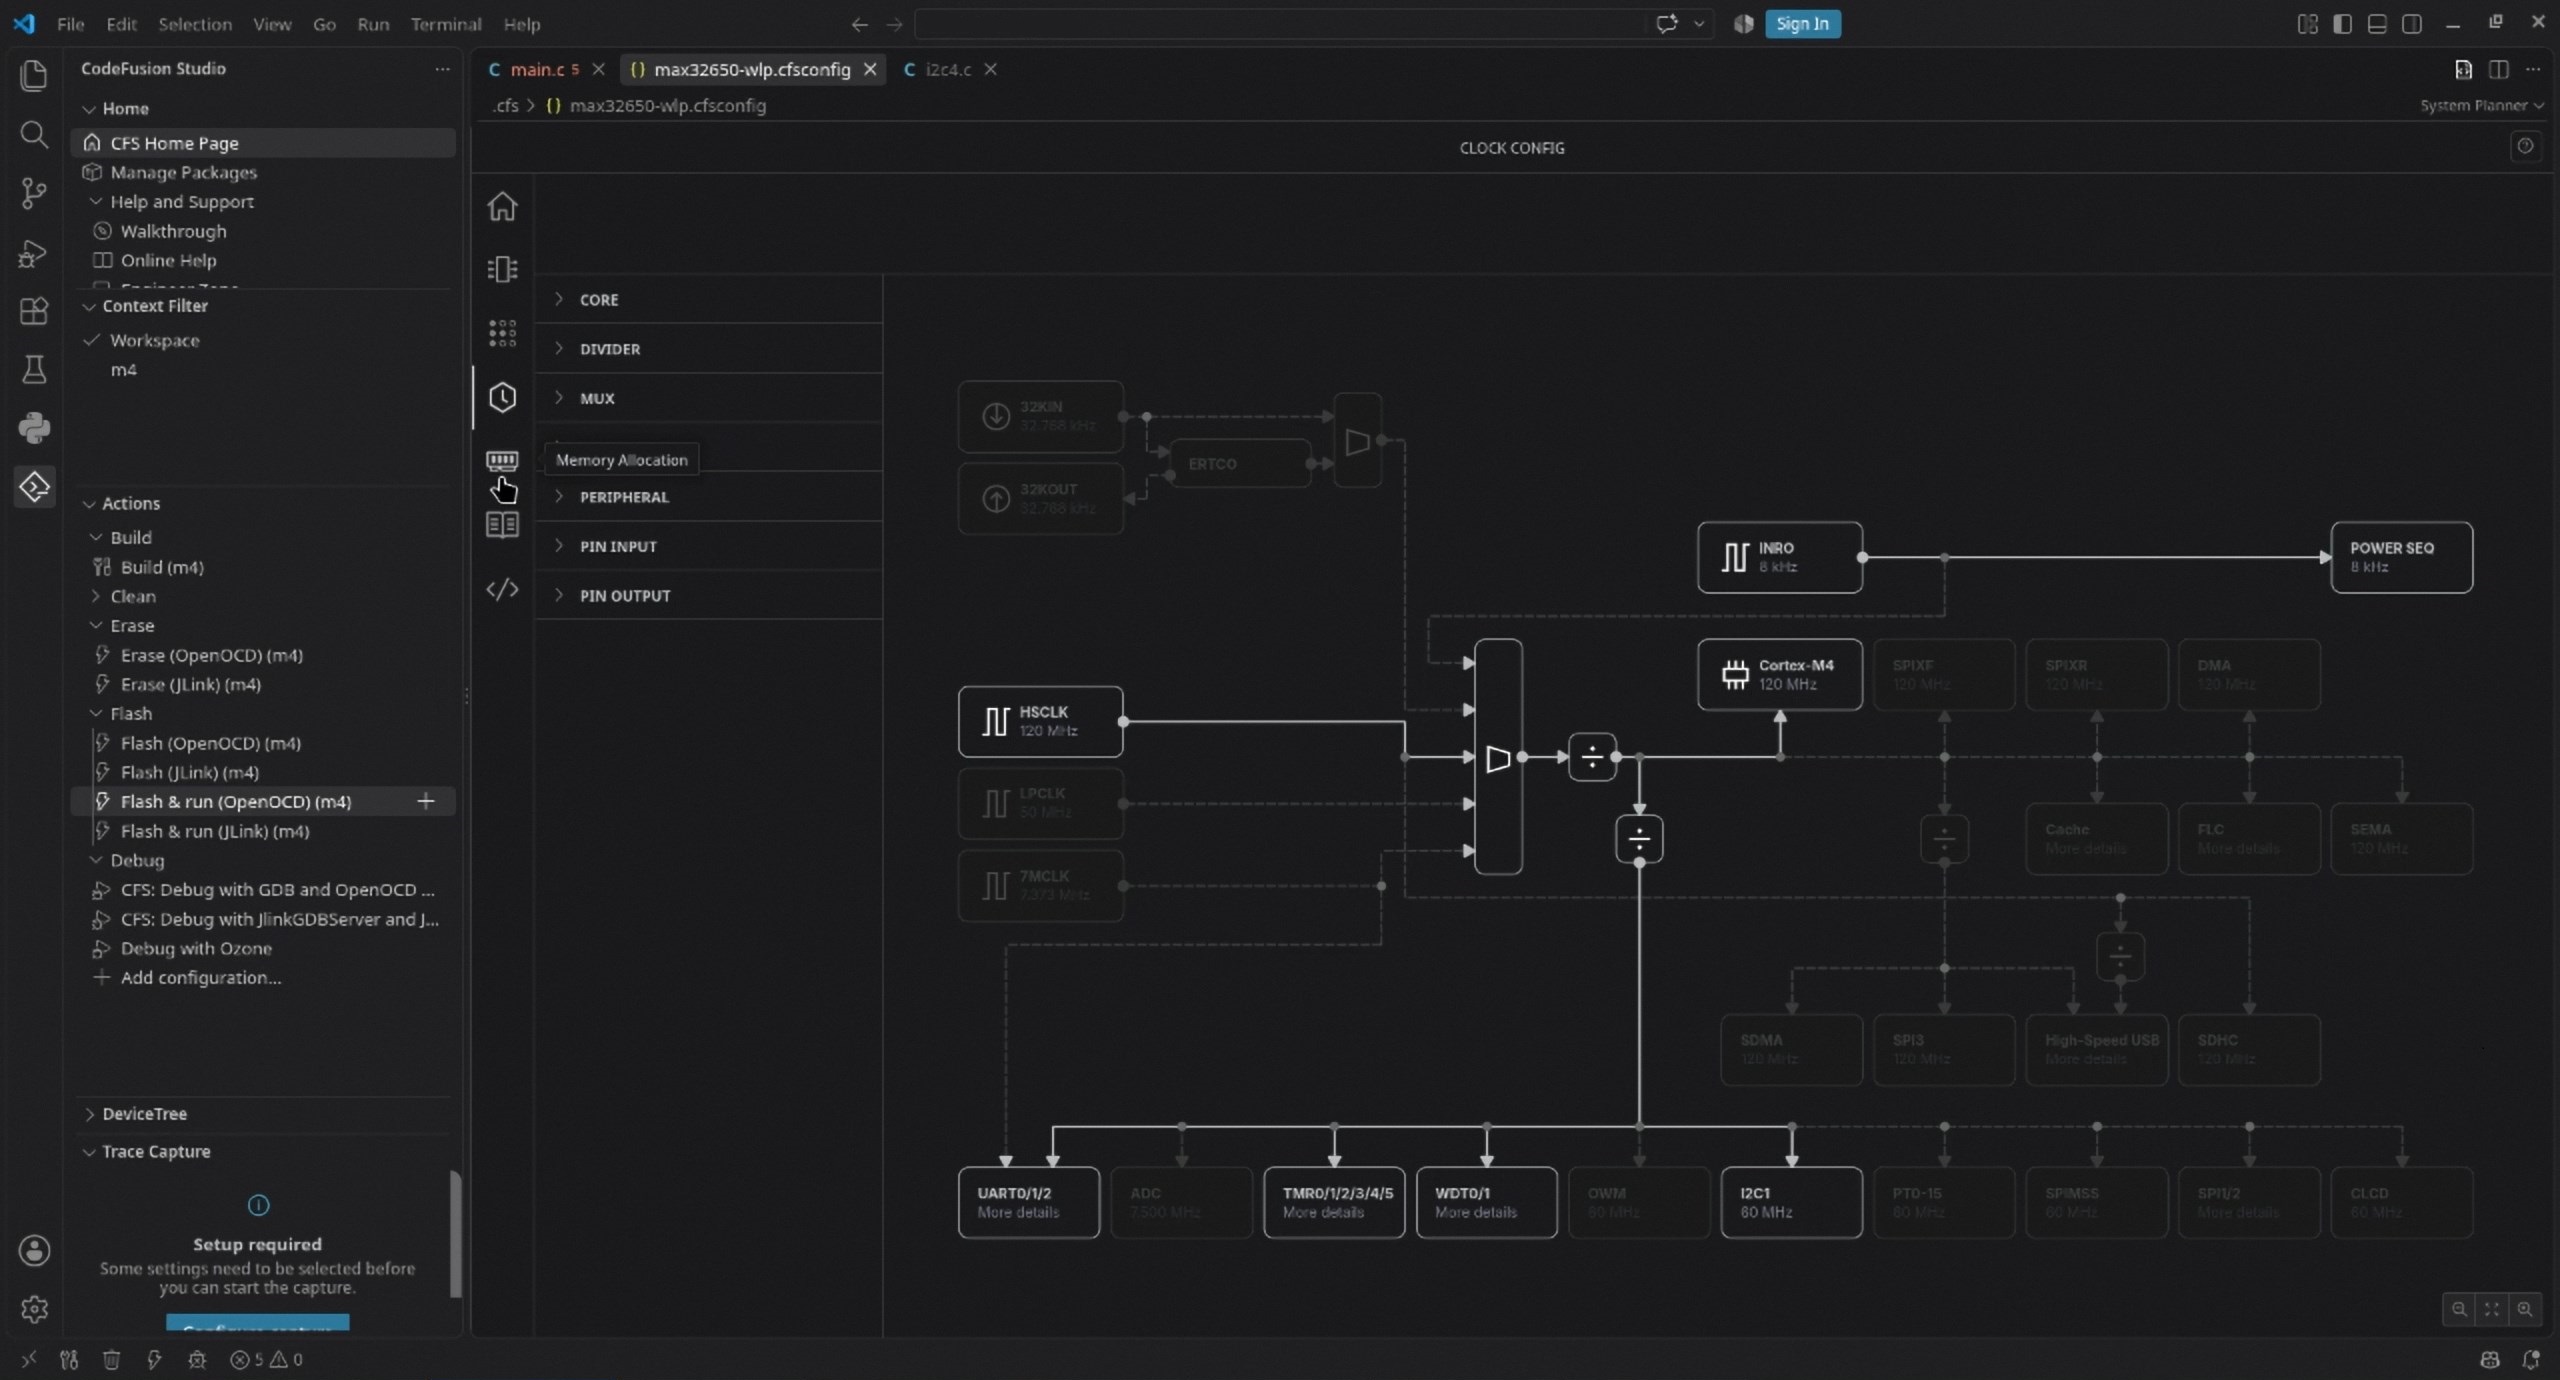Click the command center search field
Viewport: 2560px width, 1380px height.
coord(1280,24)
